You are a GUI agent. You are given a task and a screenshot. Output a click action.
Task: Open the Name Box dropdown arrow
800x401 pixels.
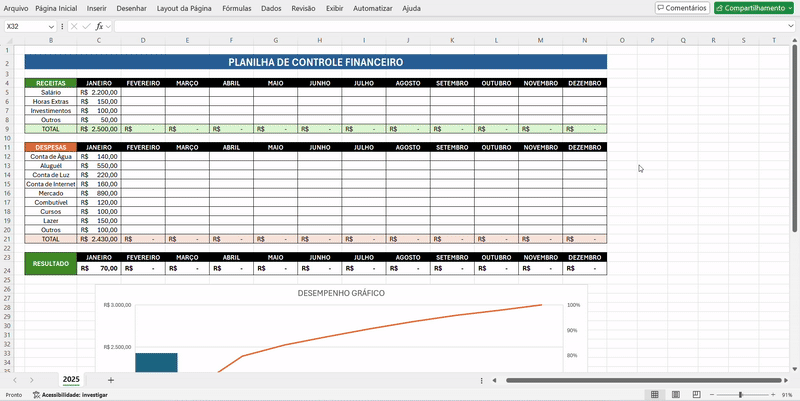click(x=51, y=26)
